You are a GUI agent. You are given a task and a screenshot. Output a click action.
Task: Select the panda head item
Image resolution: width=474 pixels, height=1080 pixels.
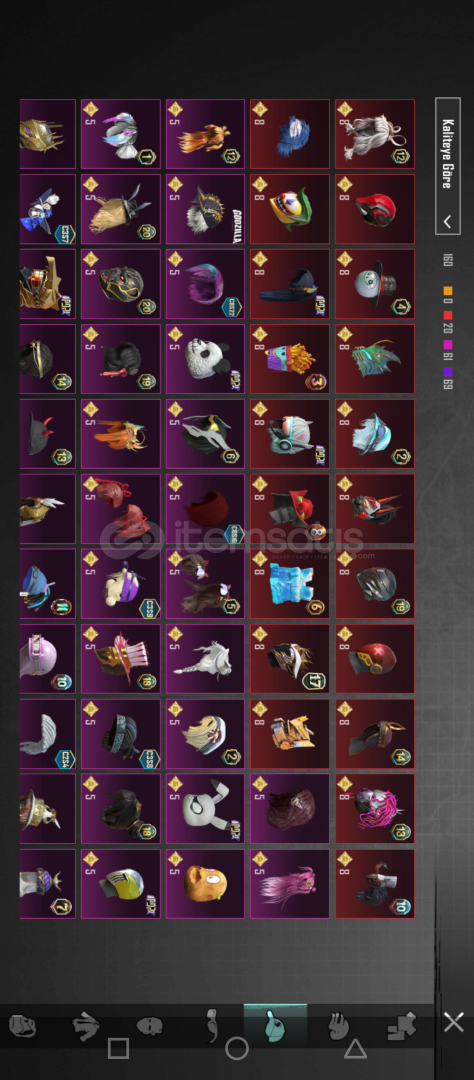tap(205, 359)
